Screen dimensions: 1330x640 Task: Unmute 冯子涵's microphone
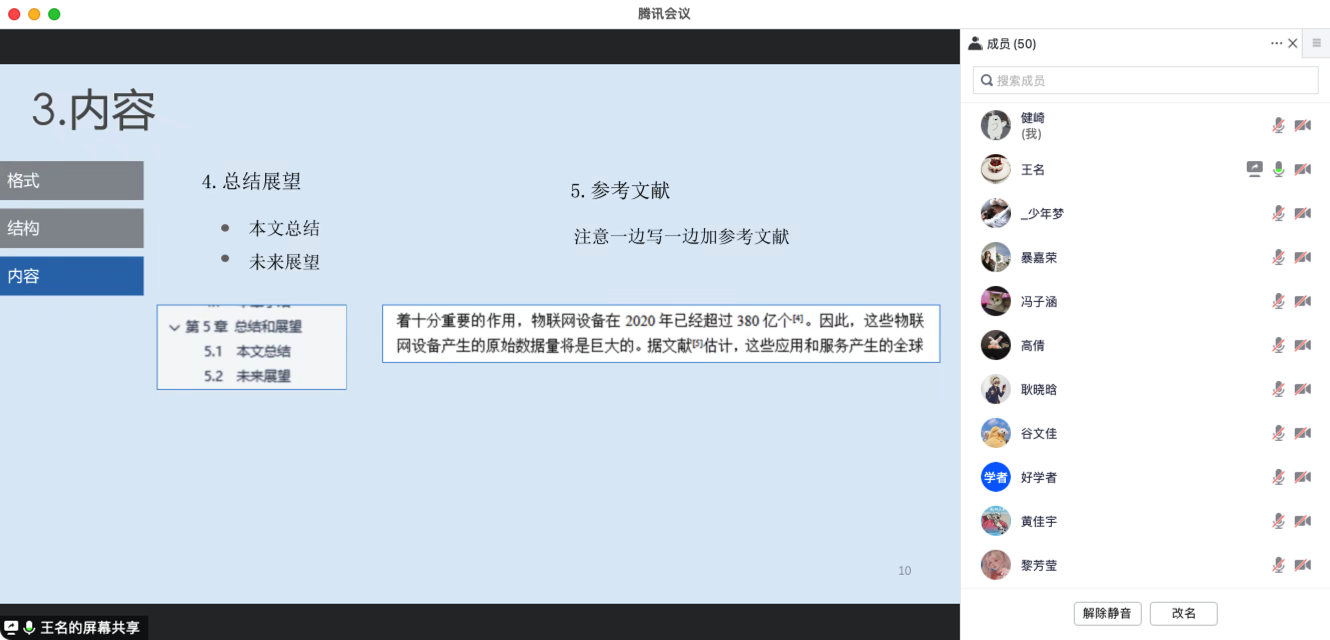[x=1277, y=301]
